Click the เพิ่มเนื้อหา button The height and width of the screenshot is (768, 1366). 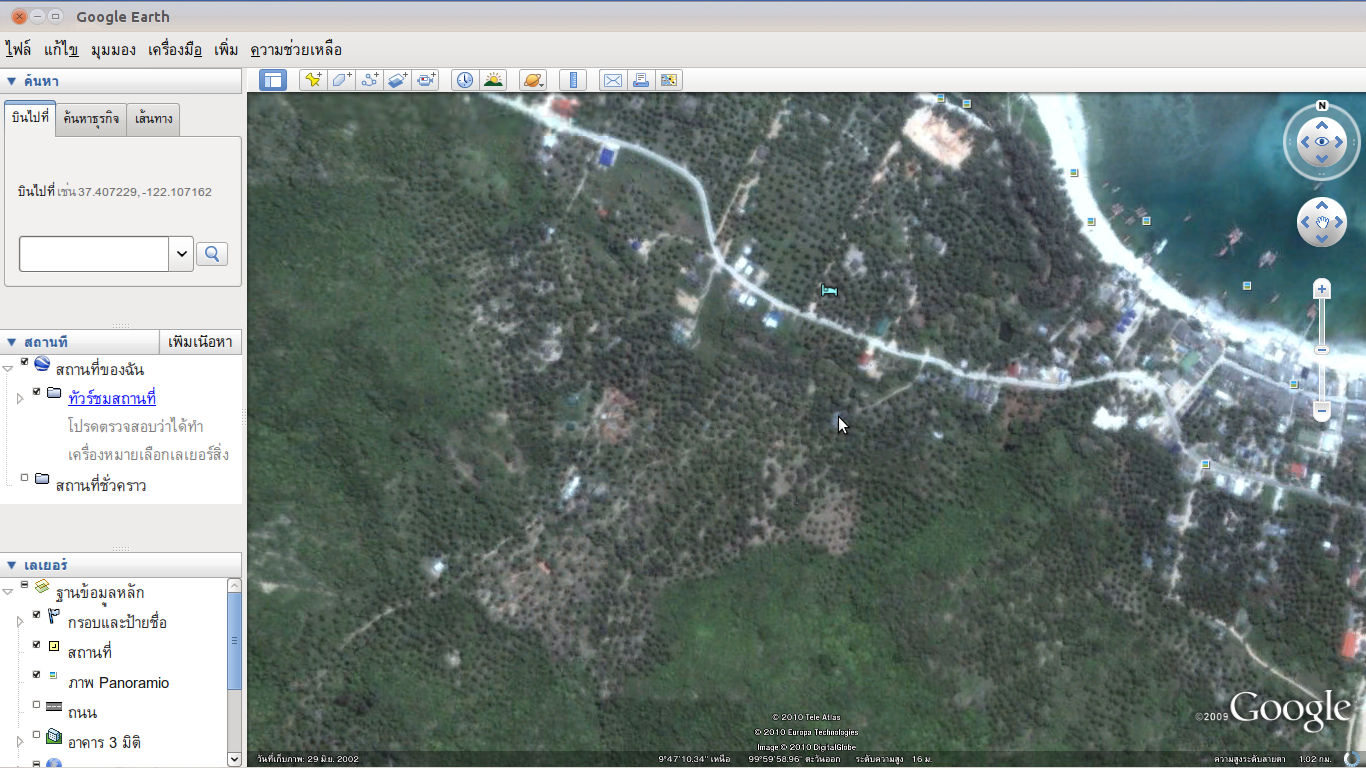pos(200,342)
